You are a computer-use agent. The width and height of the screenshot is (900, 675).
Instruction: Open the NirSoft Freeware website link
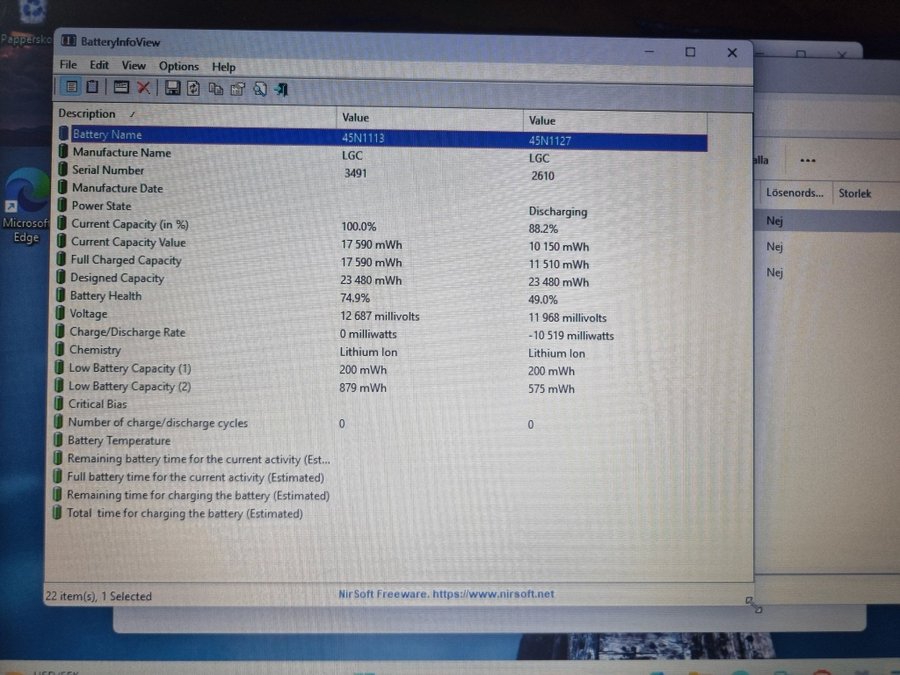446,594
